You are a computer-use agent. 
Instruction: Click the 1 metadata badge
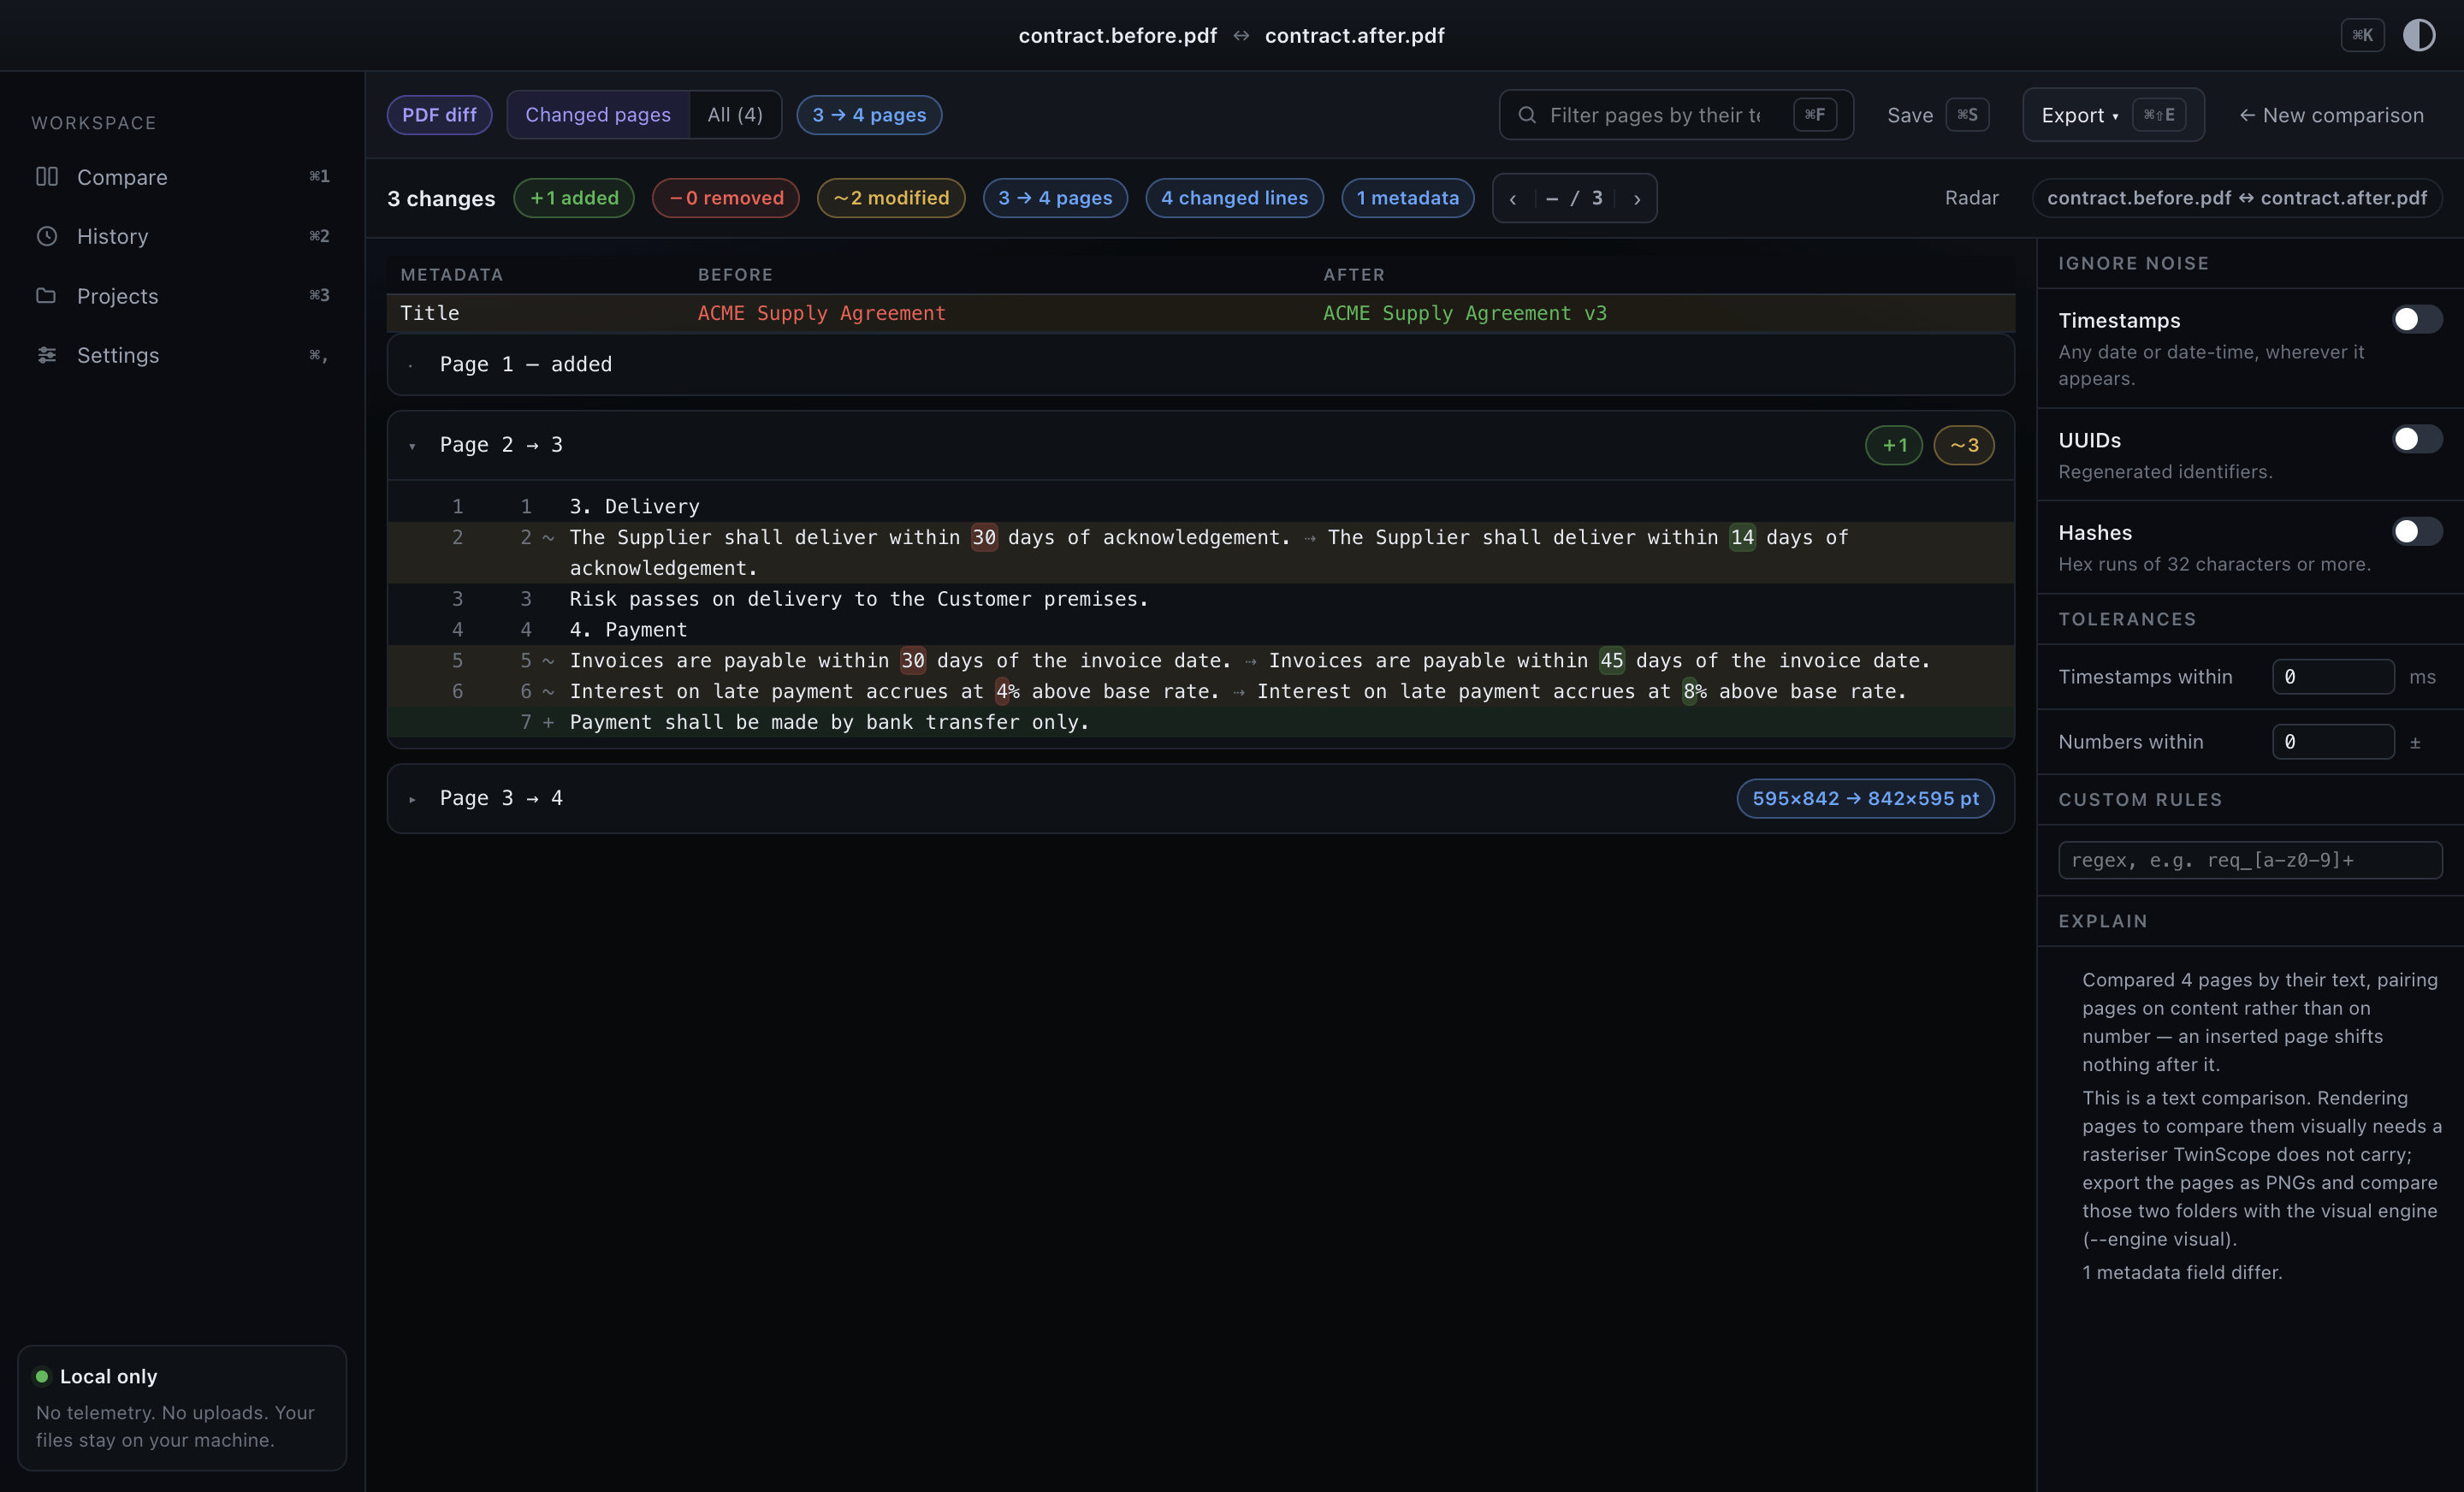1407,198
